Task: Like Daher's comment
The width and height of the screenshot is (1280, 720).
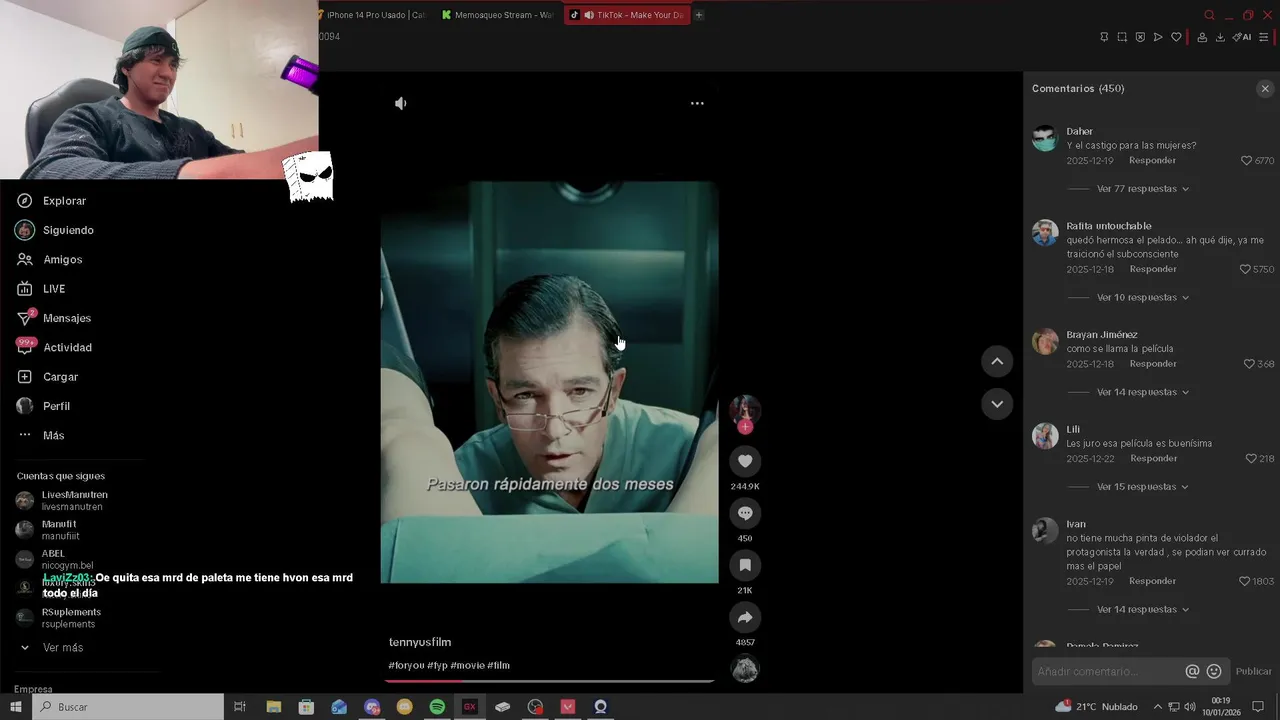Action: pyautogui.click(x=1247, y=161)
